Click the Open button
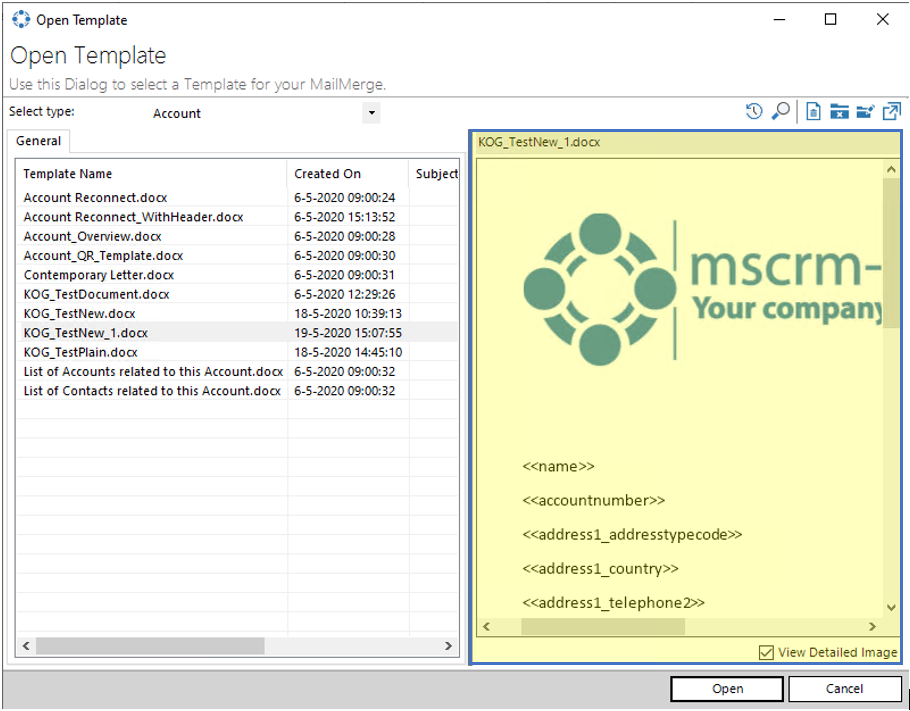This screenshot has height=711, width=910. tap(727, 689)
